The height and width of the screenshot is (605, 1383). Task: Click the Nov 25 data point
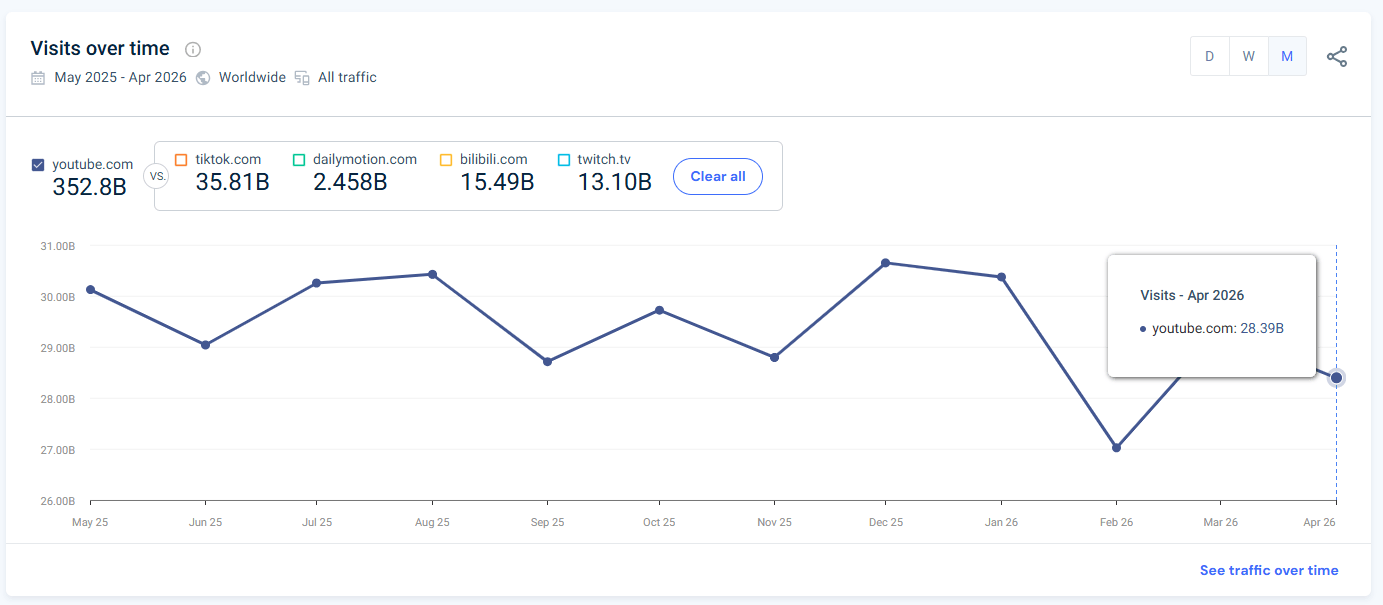point(774,357)
